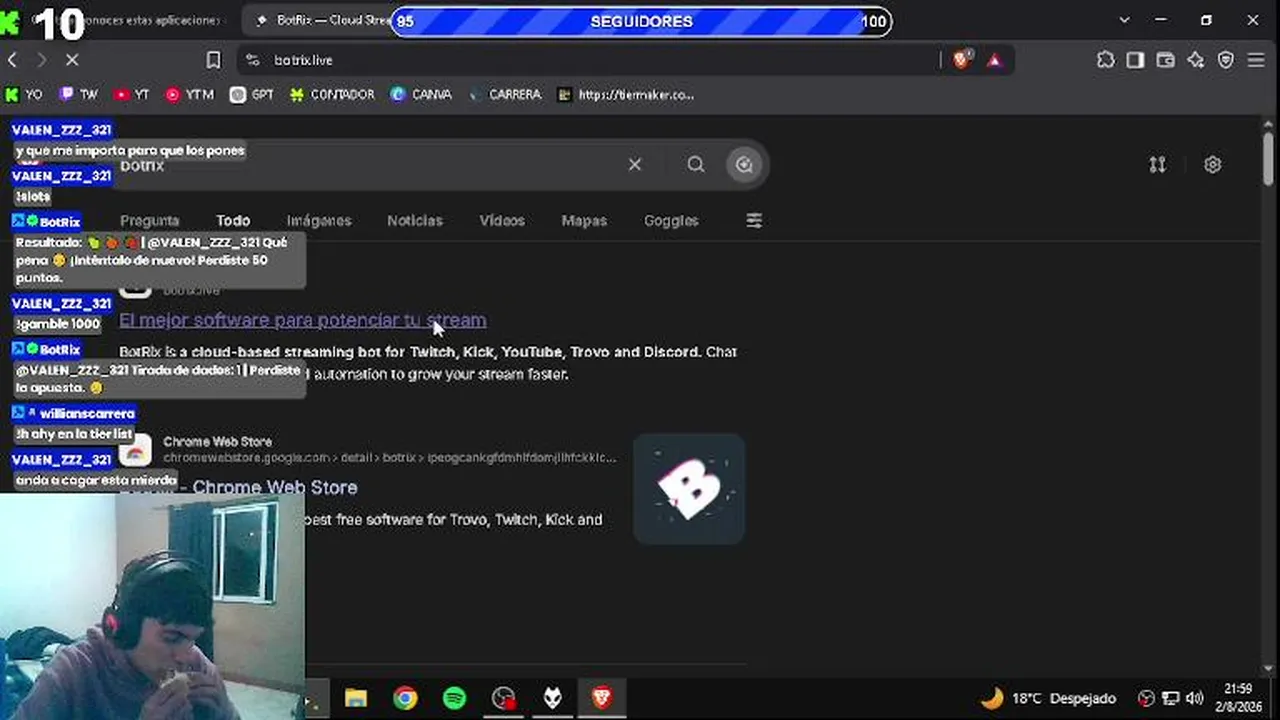The height and width of the screenshot is (720, 1280).
Task: Click the BotRix logo thumbnail
Action: coord(689,489)
